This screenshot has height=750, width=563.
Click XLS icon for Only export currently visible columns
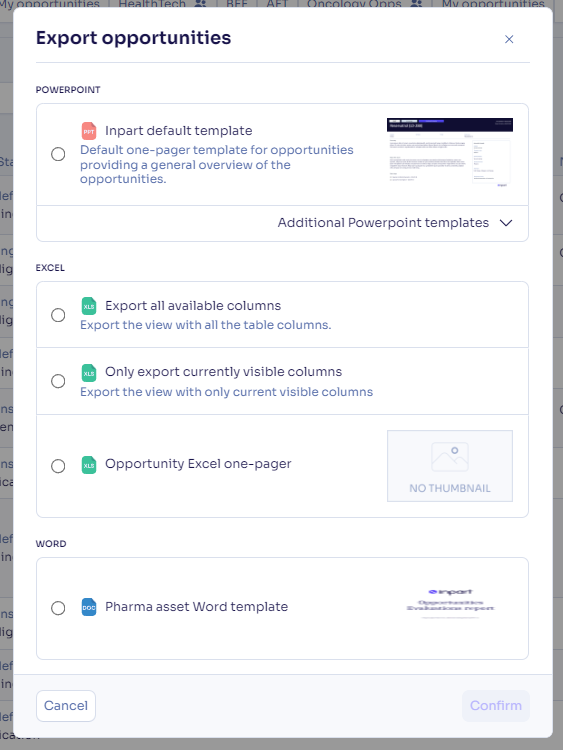point(89,373)
